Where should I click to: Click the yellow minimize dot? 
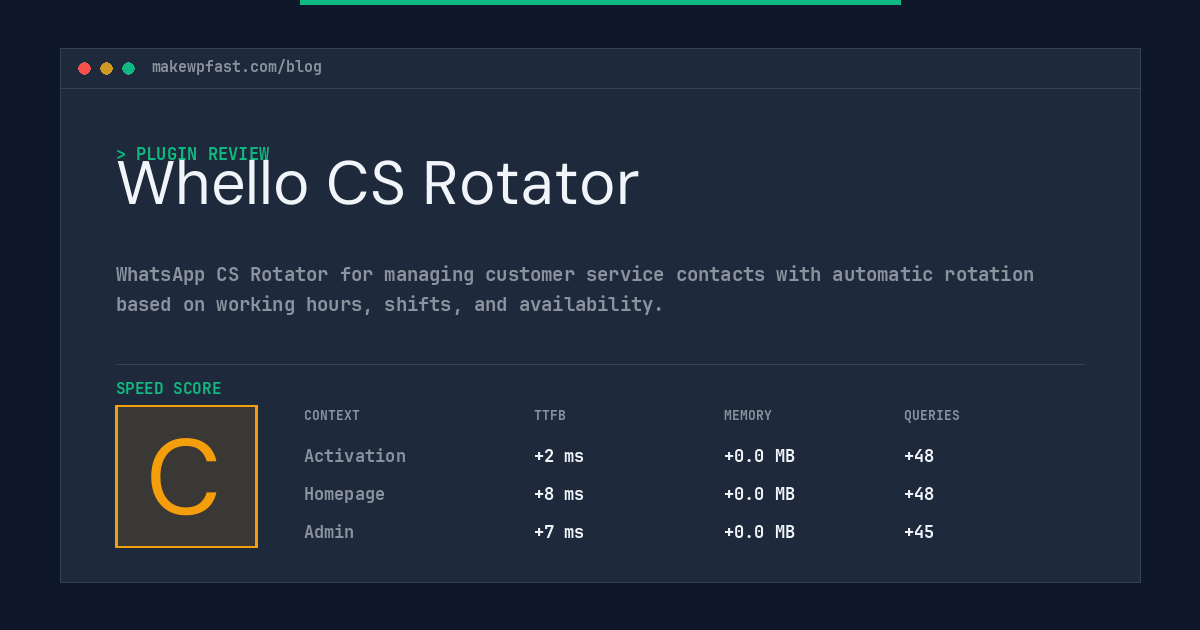pos(106,68)
